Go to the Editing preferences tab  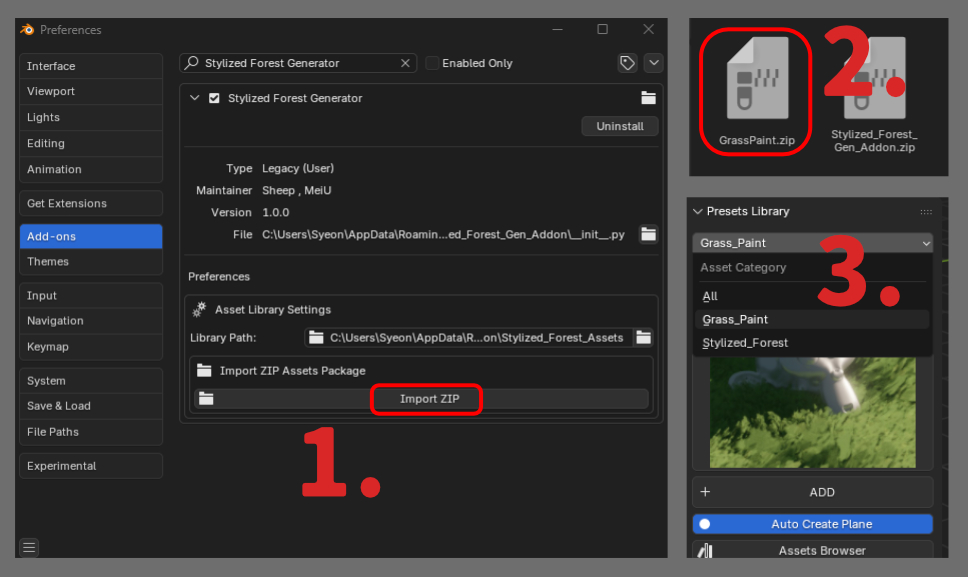91,143
